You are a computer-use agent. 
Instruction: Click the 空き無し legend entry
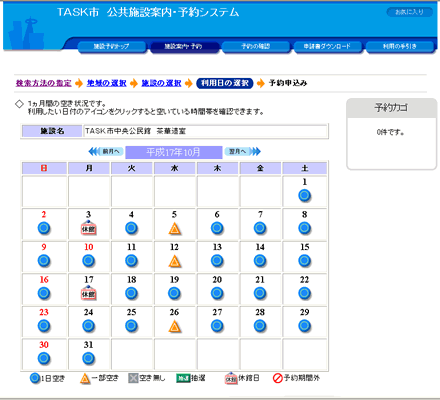147,378
